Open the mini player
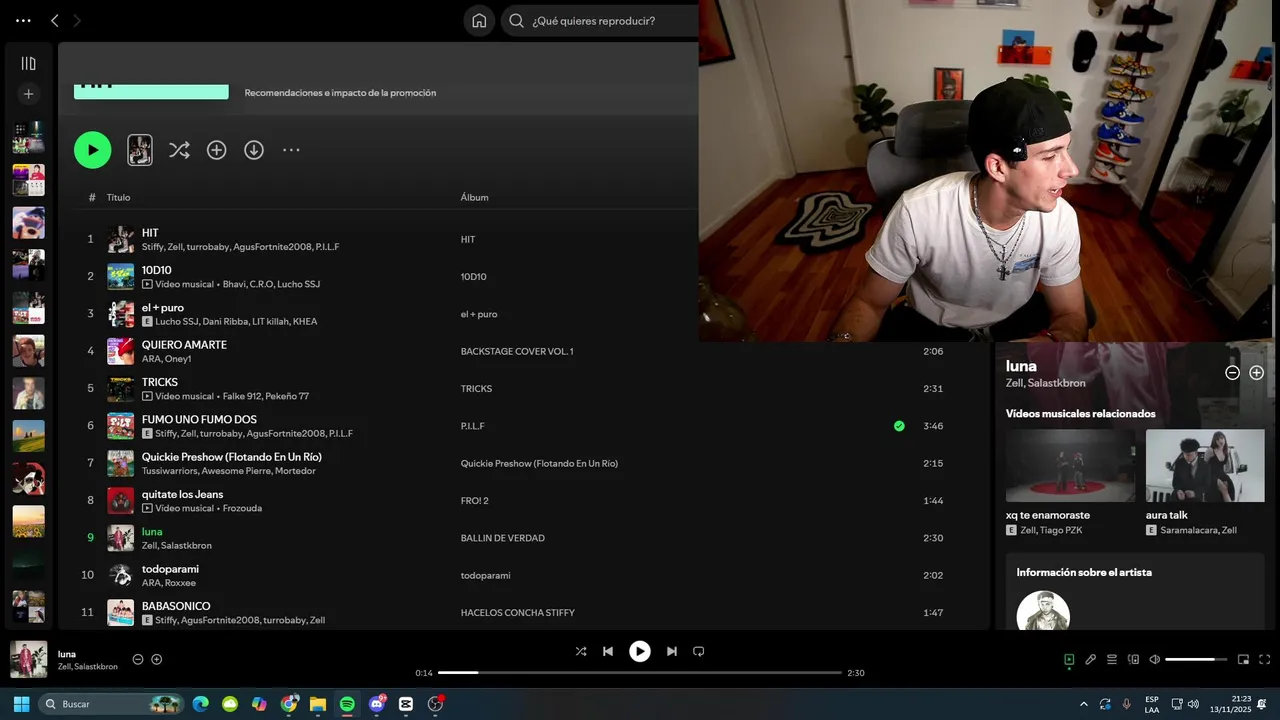This screenshot has width=1280, height=720. (1244, 659)
